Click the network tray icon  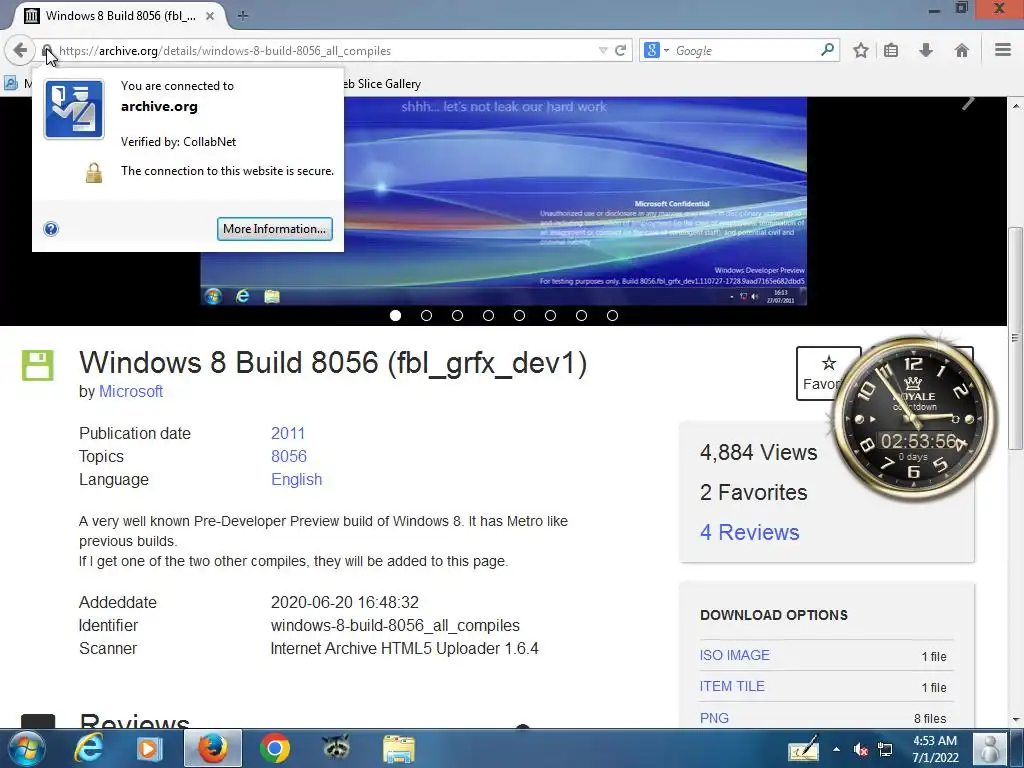[x=885, y=749]
